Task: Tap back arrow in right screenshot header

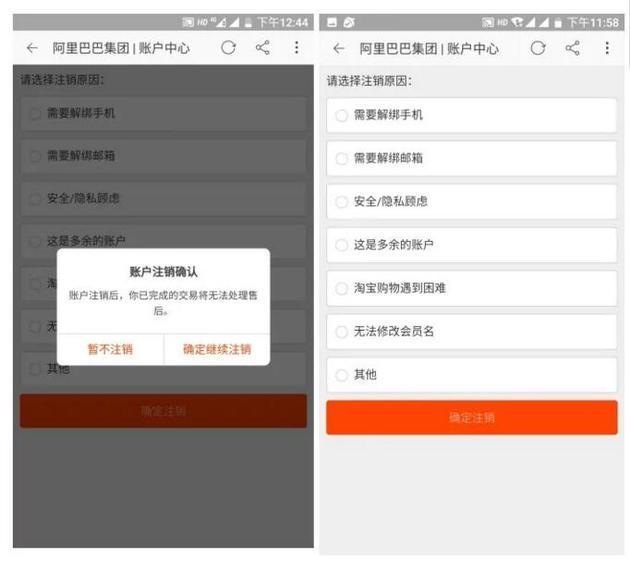Action: click(339, 49)
